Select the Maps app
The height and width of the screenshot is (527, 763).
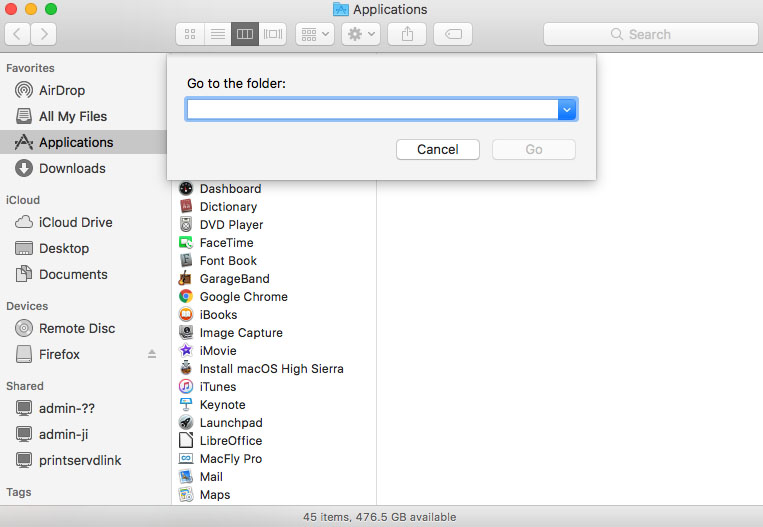[x=215, y=495]
